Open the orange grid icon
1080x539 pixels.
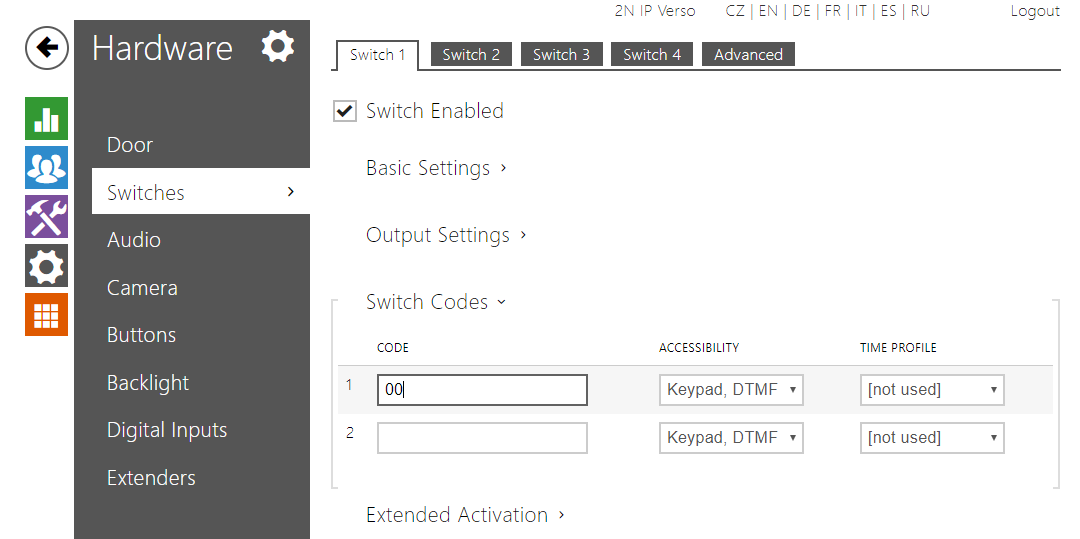click(x=46, y=314)
